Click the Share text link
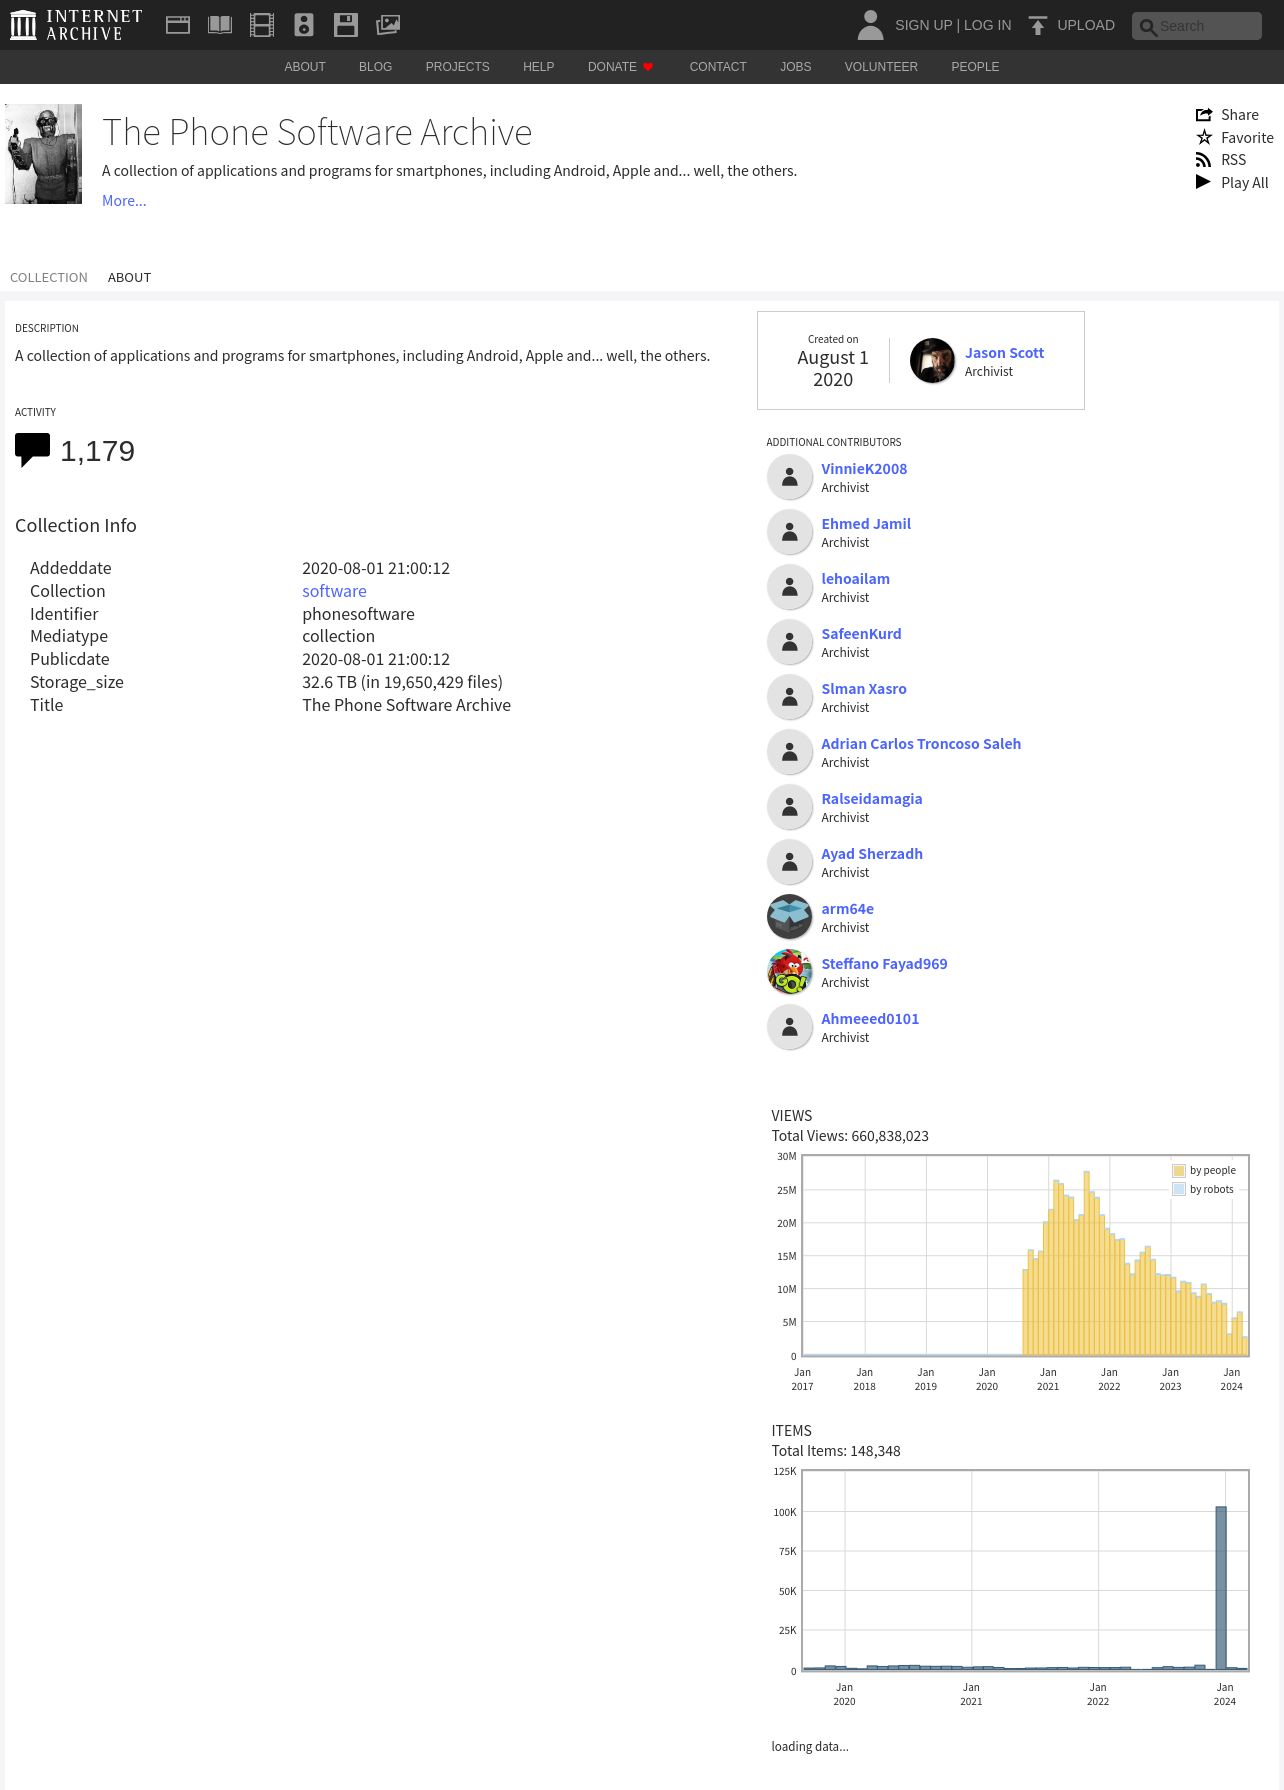The height and width of the screenshot is (1790, 1284). 1240,115
